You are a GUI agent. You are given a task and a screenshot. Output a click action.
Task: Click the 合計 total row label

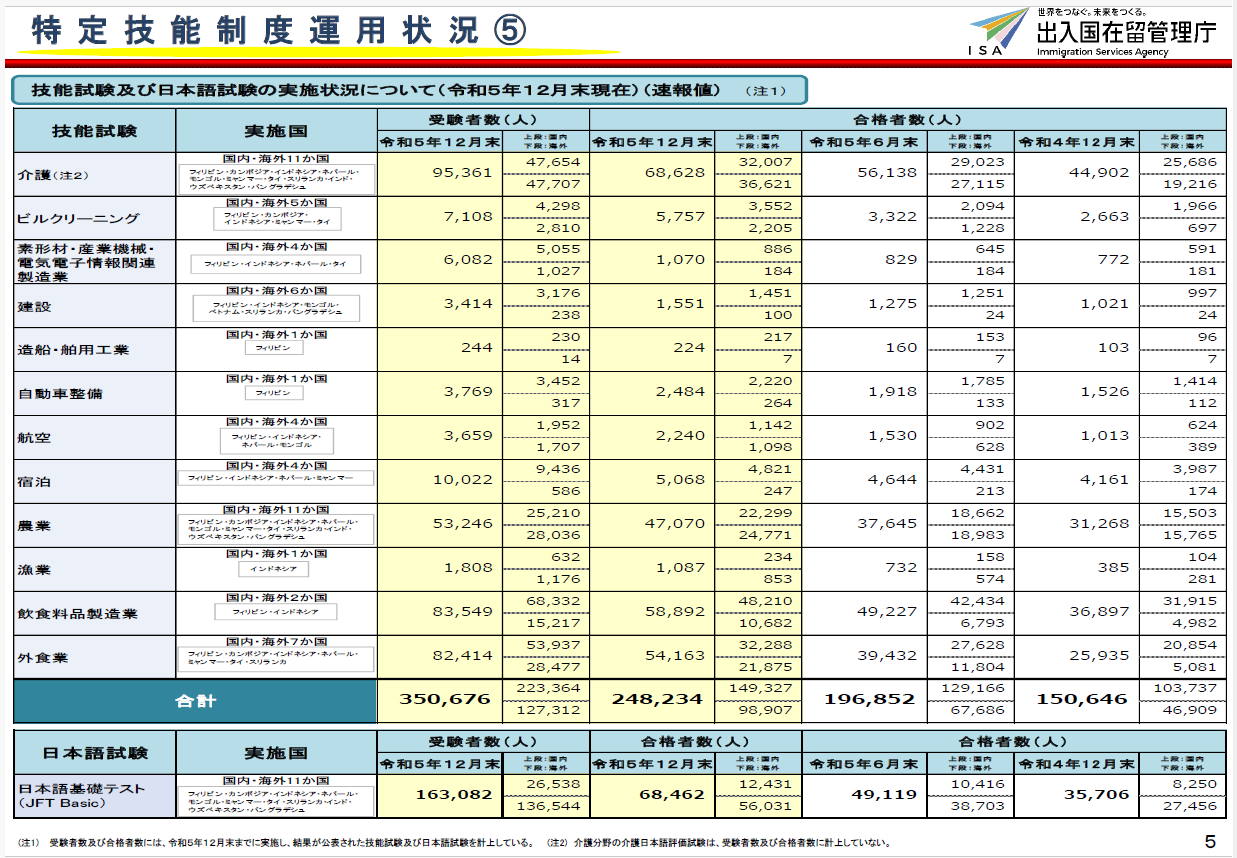[193, 701]
